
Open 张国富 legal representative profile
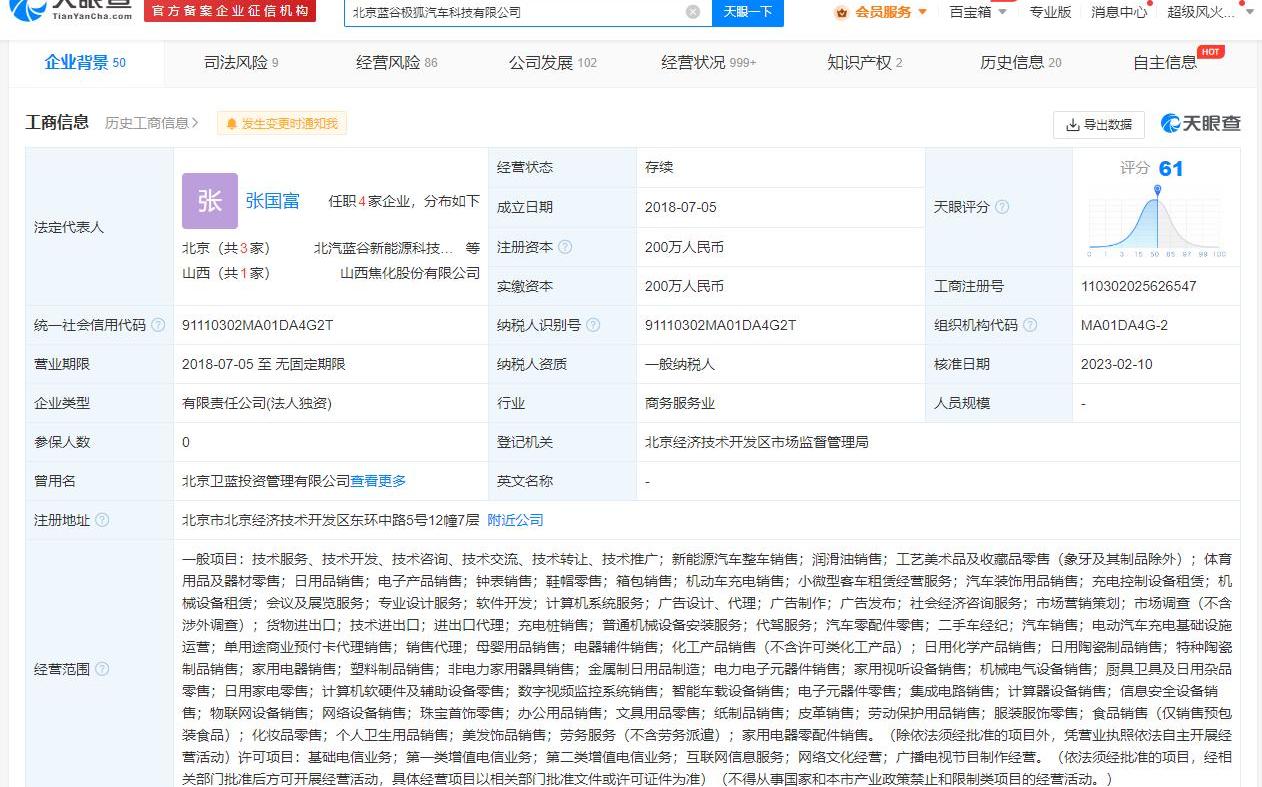(273, 201)
